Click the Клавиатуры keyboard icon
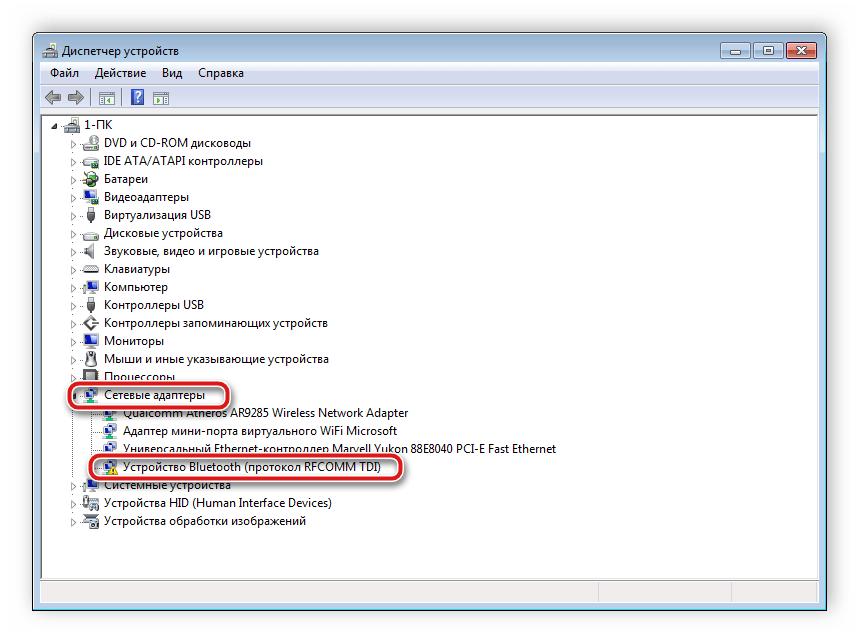 [90, 269]
